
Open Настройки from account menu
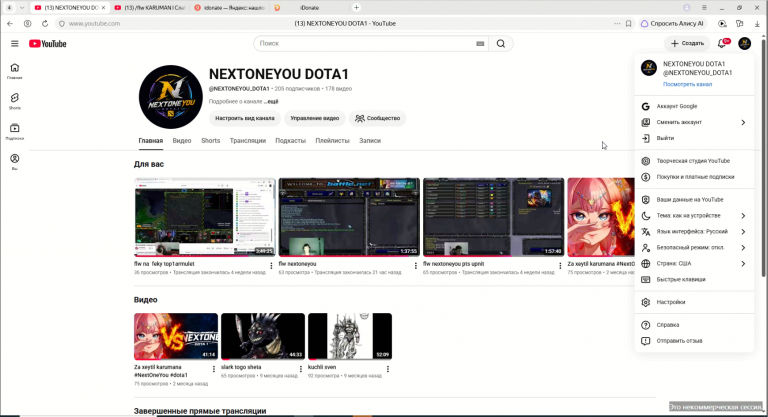[694, 302]
